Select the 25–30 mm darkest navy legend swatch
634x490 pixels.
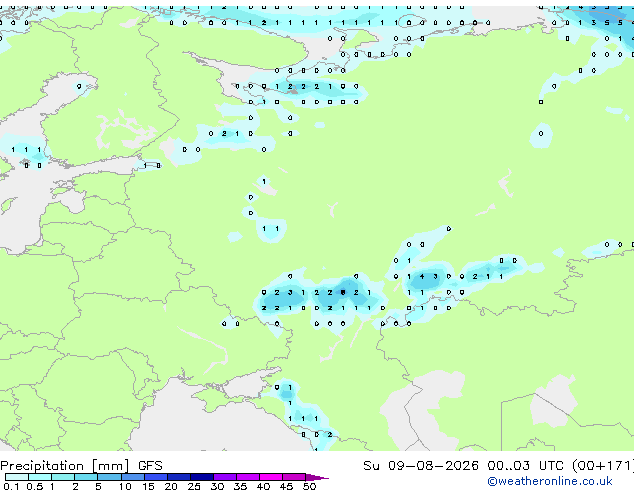(202, 477)
